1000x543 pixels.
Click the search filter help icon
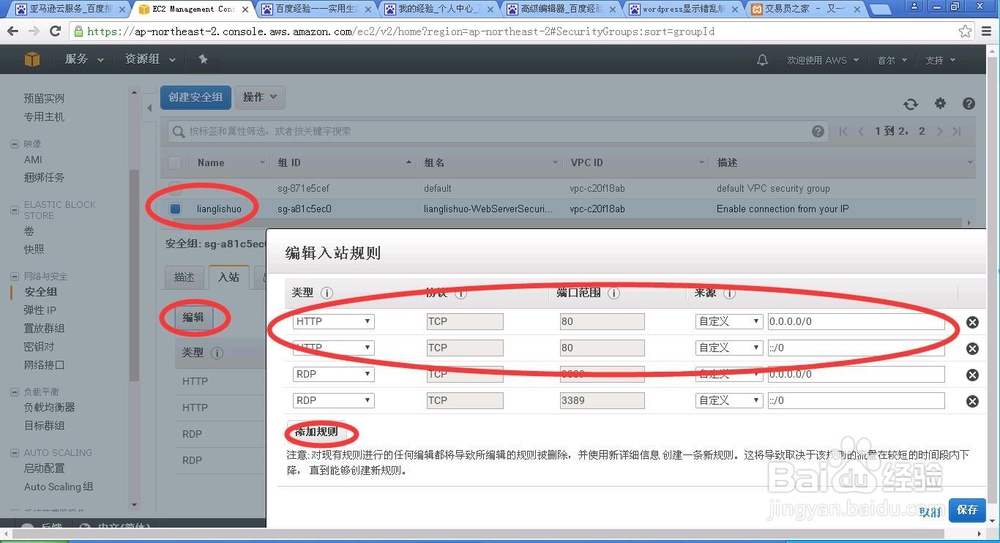coord(818,131)
